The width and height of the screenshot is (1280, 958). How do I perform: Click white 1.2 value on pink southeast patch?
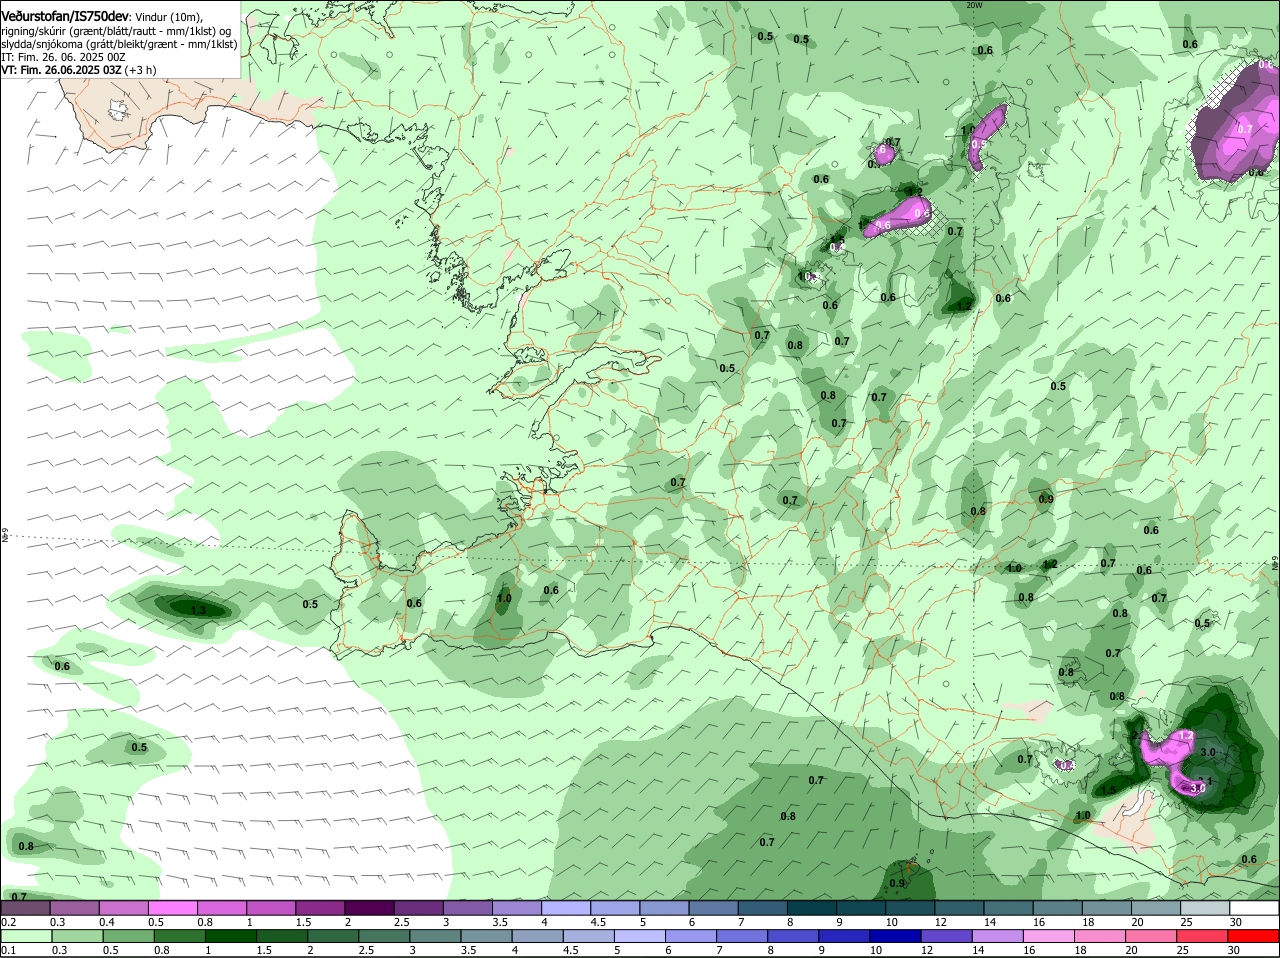pos(1187,736)
